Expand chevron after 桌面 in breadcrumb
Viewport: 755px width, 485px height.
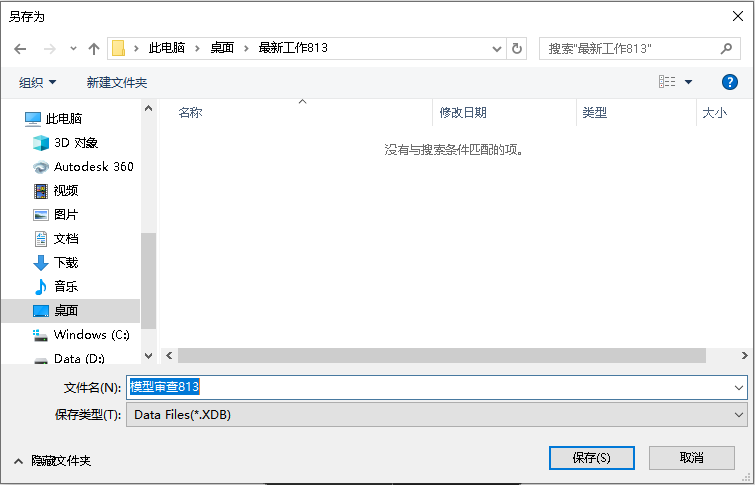click(247, 48)
